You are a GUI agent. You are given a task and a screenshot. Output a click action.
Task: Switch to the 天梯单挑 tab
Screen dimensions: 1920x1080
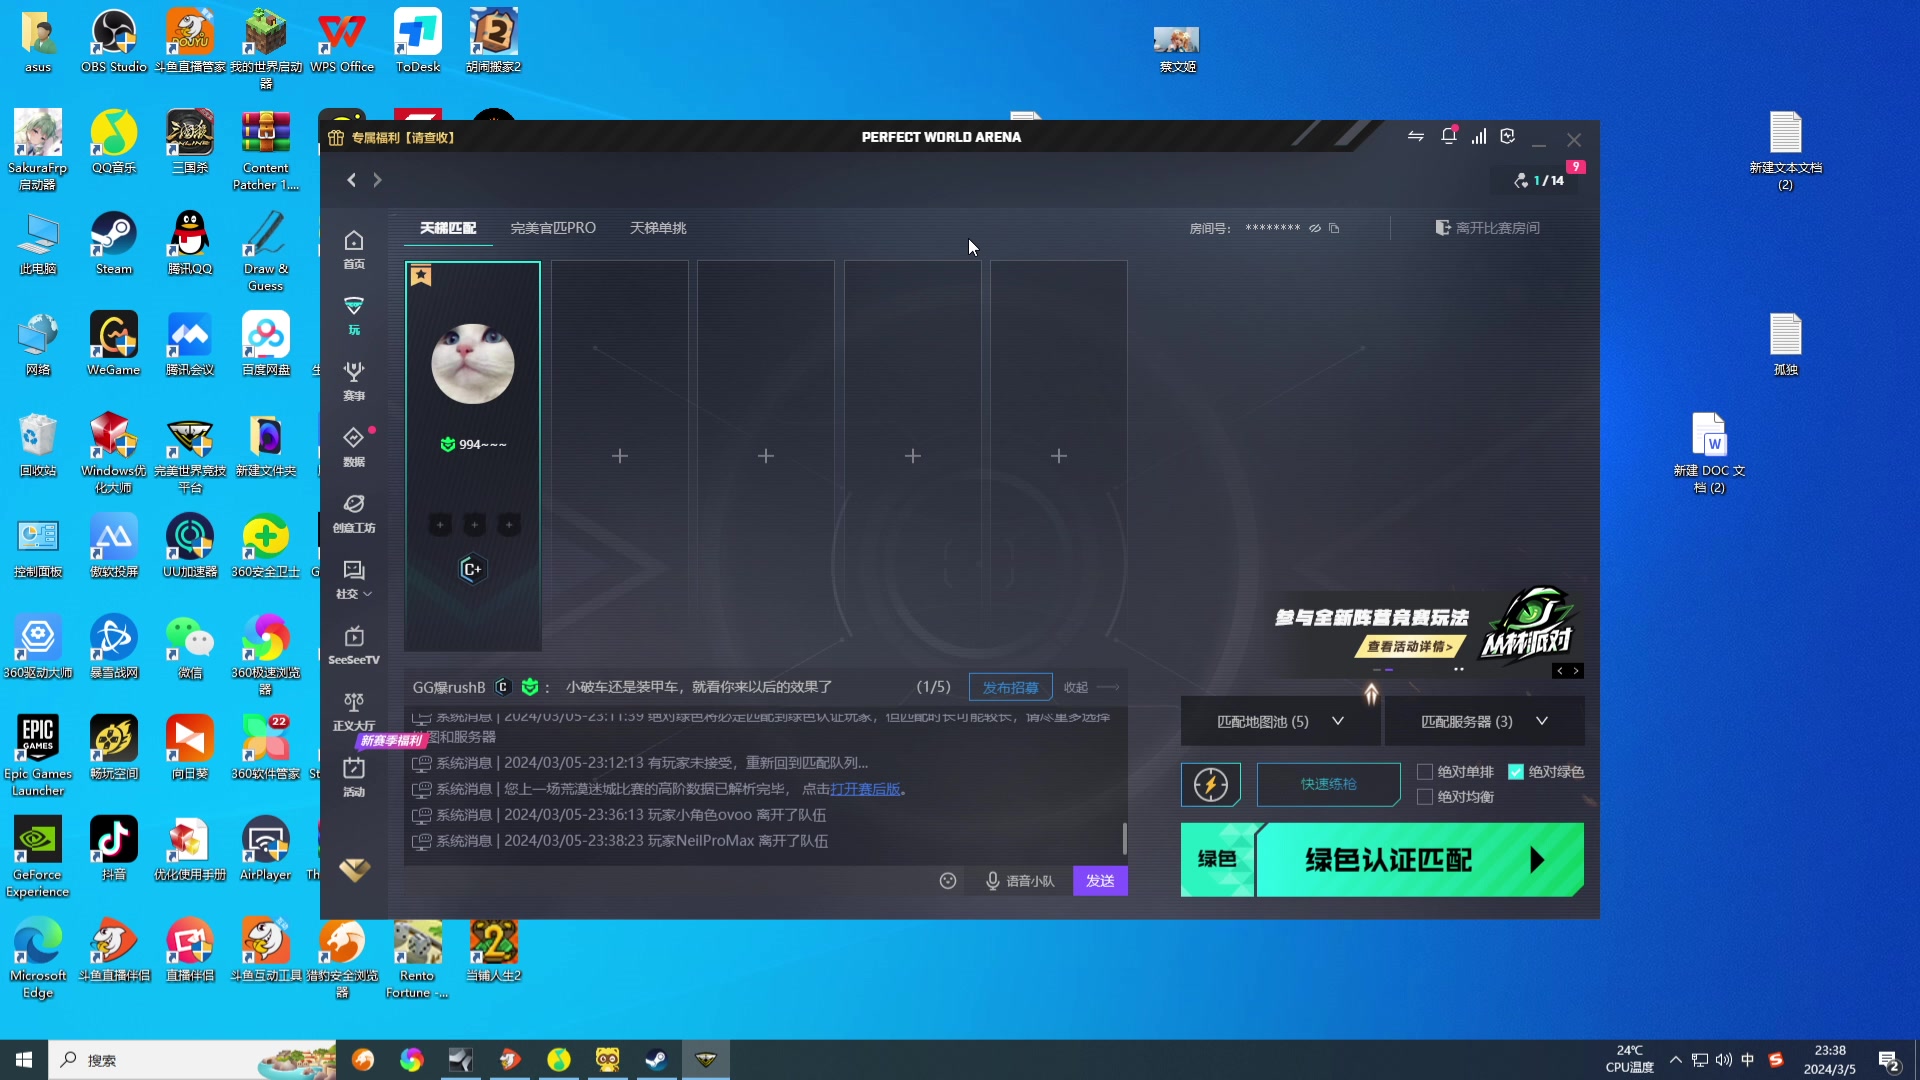(x=658, y=228)
